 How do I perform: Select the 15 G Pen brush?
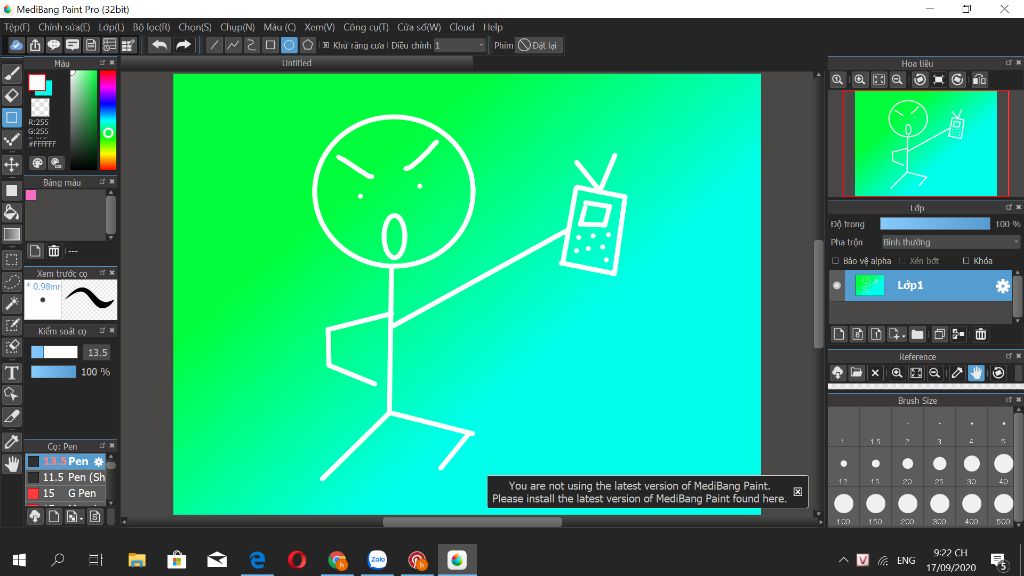[66, 493]
